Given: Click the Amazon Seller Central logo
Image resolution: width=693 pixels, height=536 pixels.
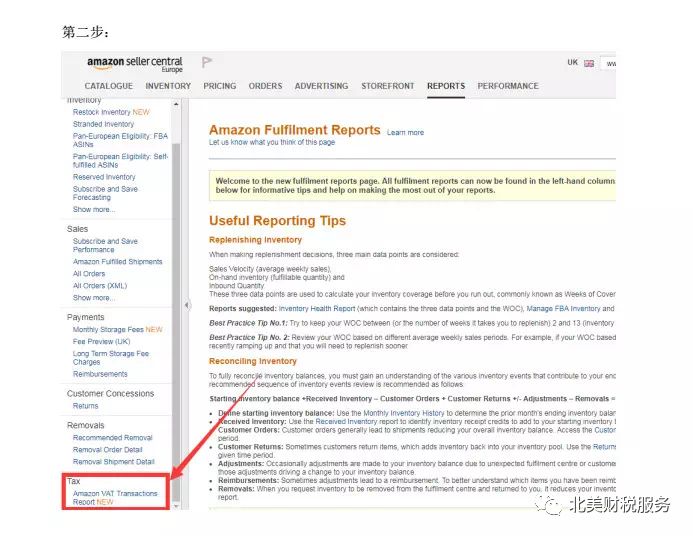Looking at the screenshot, I should click(134, 63).
